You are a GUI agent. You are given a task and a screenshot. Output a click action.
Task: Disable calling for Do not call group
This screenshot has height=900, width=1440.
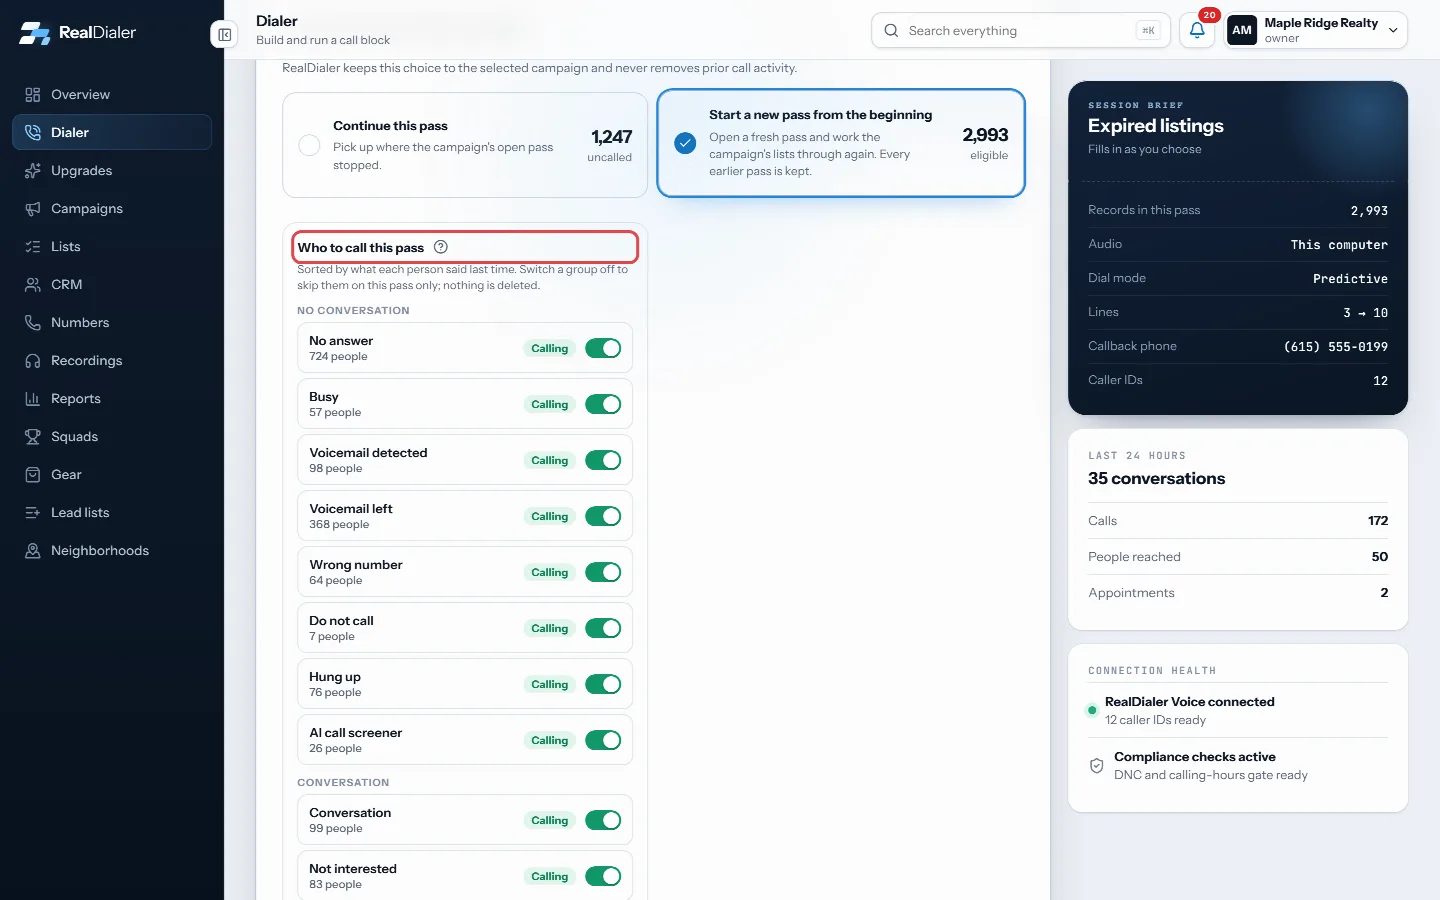[603, 628]
